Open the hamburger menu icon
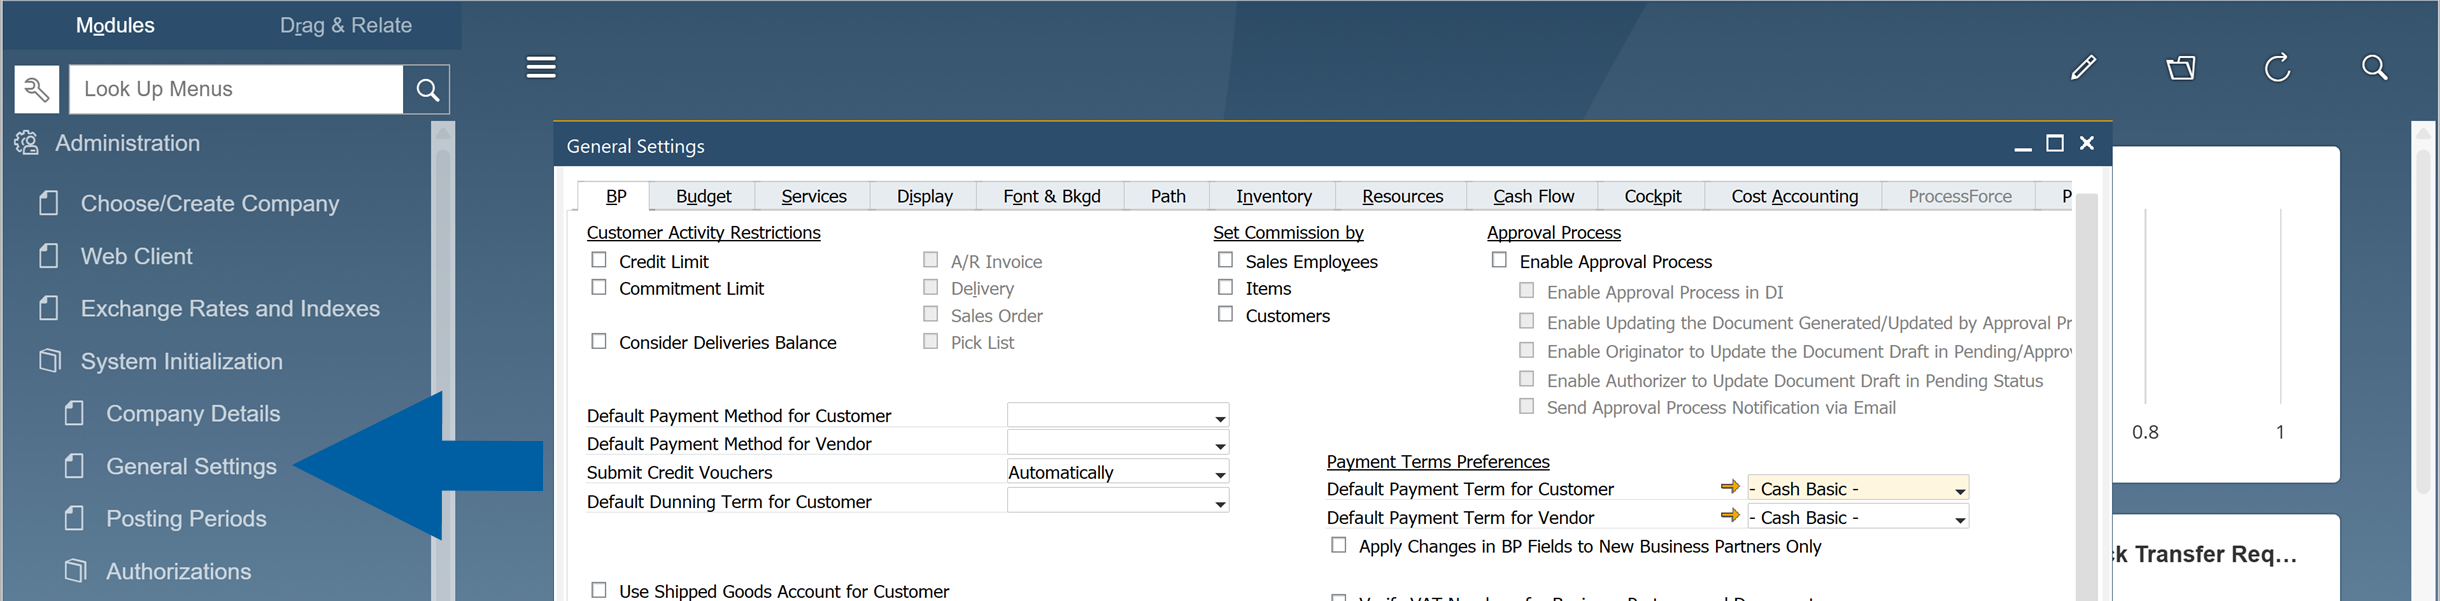This screenshot has height=601, width=2440. pyautogui.click(x=541, y=67)
